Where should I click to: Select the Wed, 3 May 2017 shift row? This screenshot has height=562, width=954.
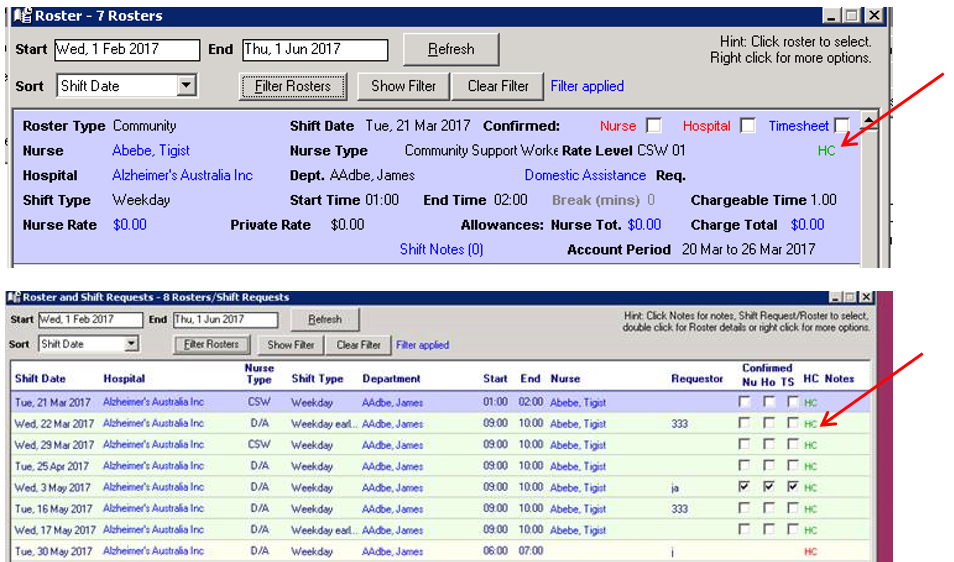click(x=441, y=487)
